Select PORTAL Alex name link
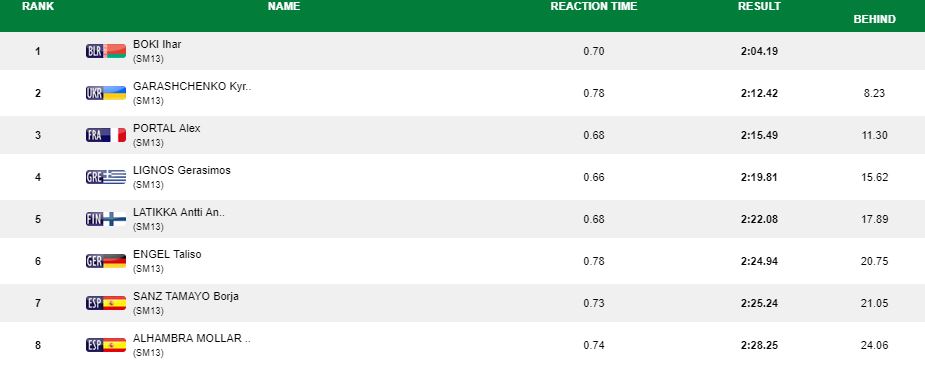 pos(167,128)
